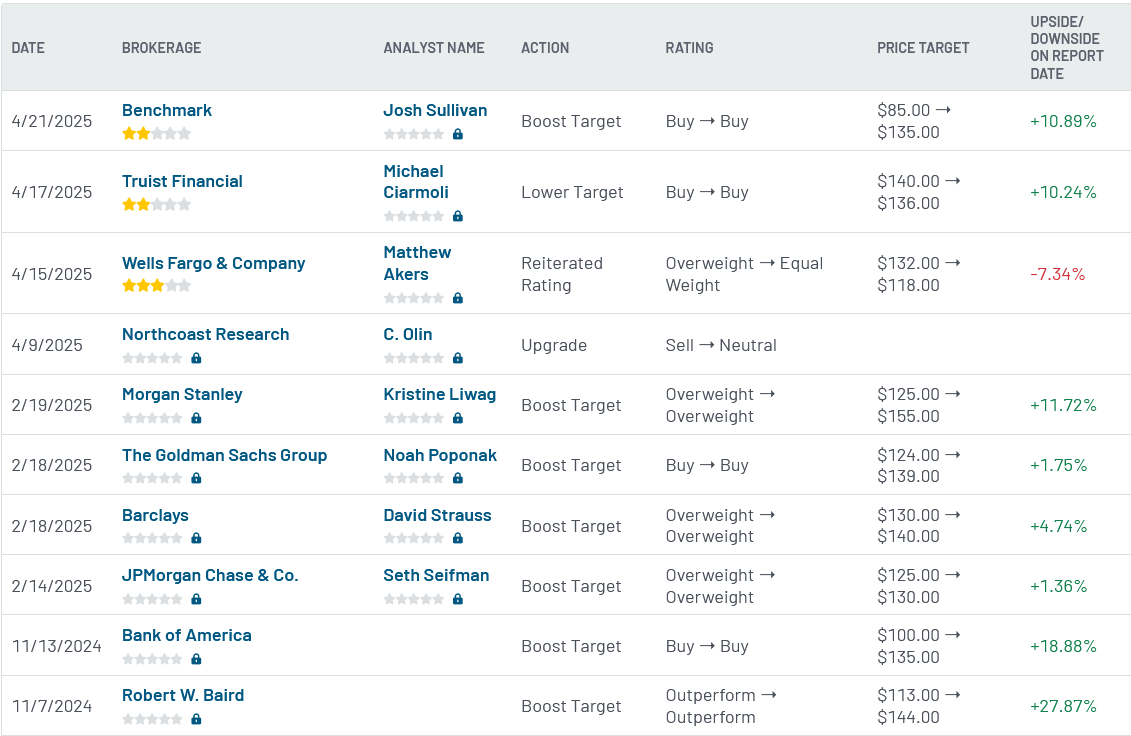Image resolution: width=1131 pixels, height=736 pixels.
Task: Click the lock icon under David Strauss
Action: pyautogui.click(x=457, y=538)
